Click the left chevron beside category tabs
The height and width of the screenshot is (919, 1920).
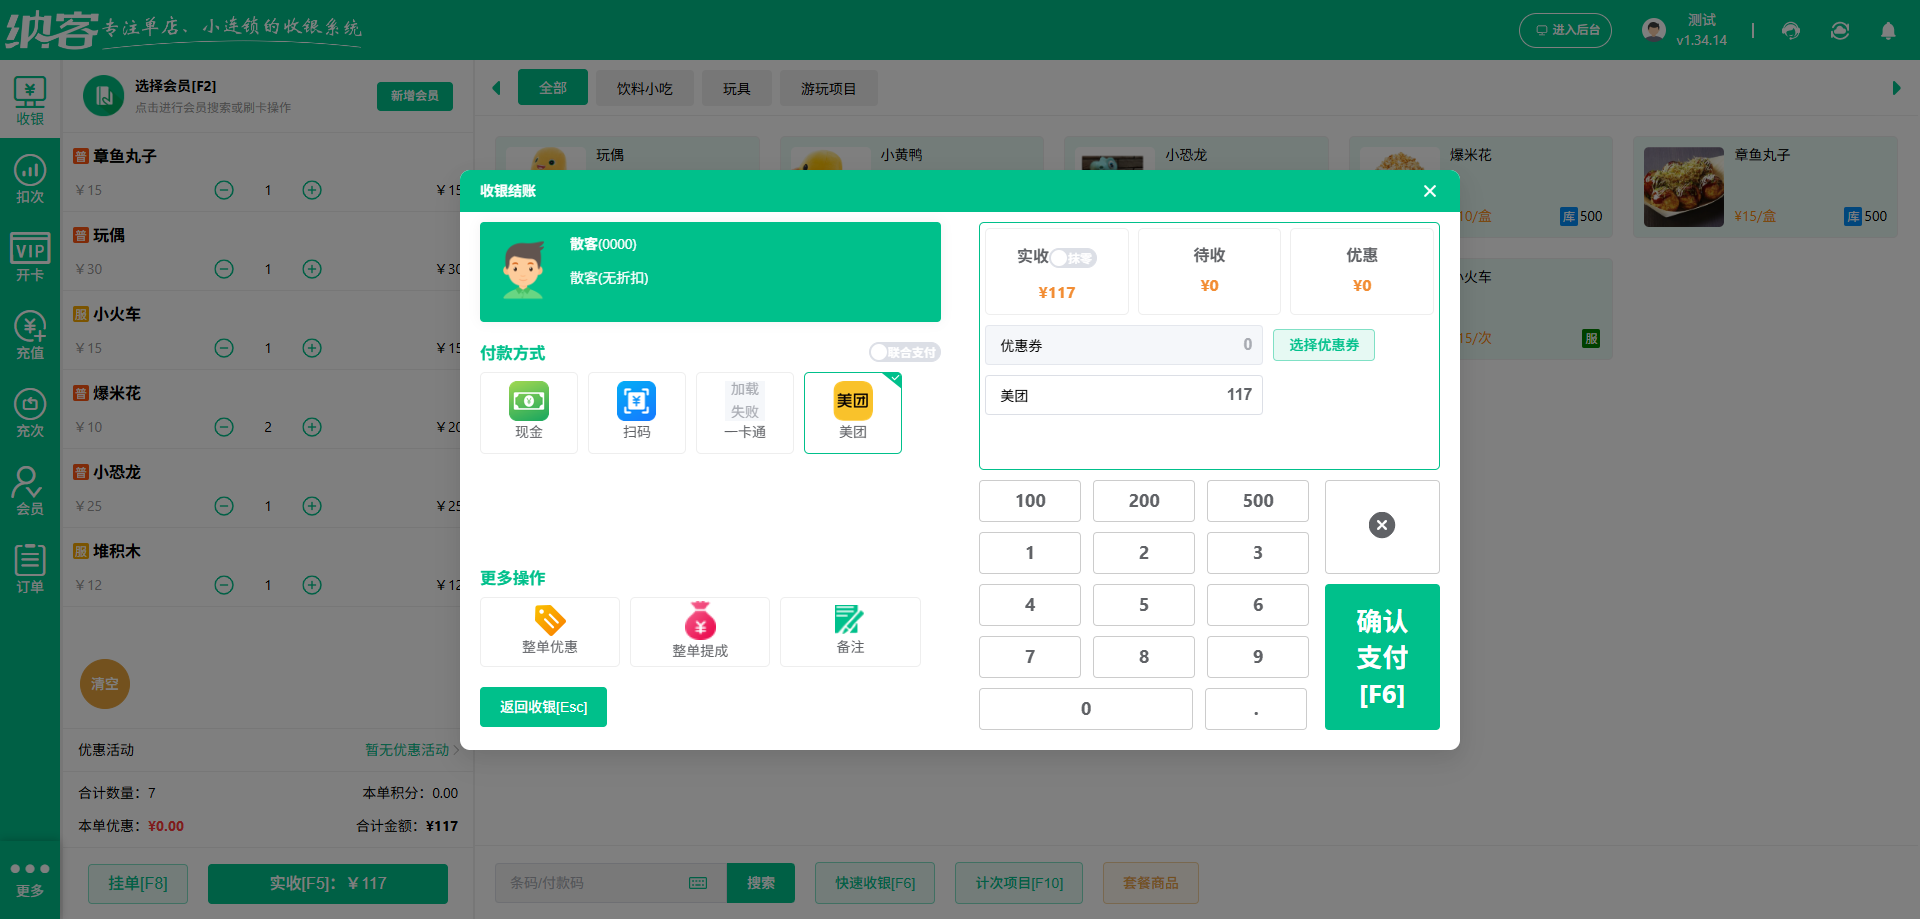497,87
